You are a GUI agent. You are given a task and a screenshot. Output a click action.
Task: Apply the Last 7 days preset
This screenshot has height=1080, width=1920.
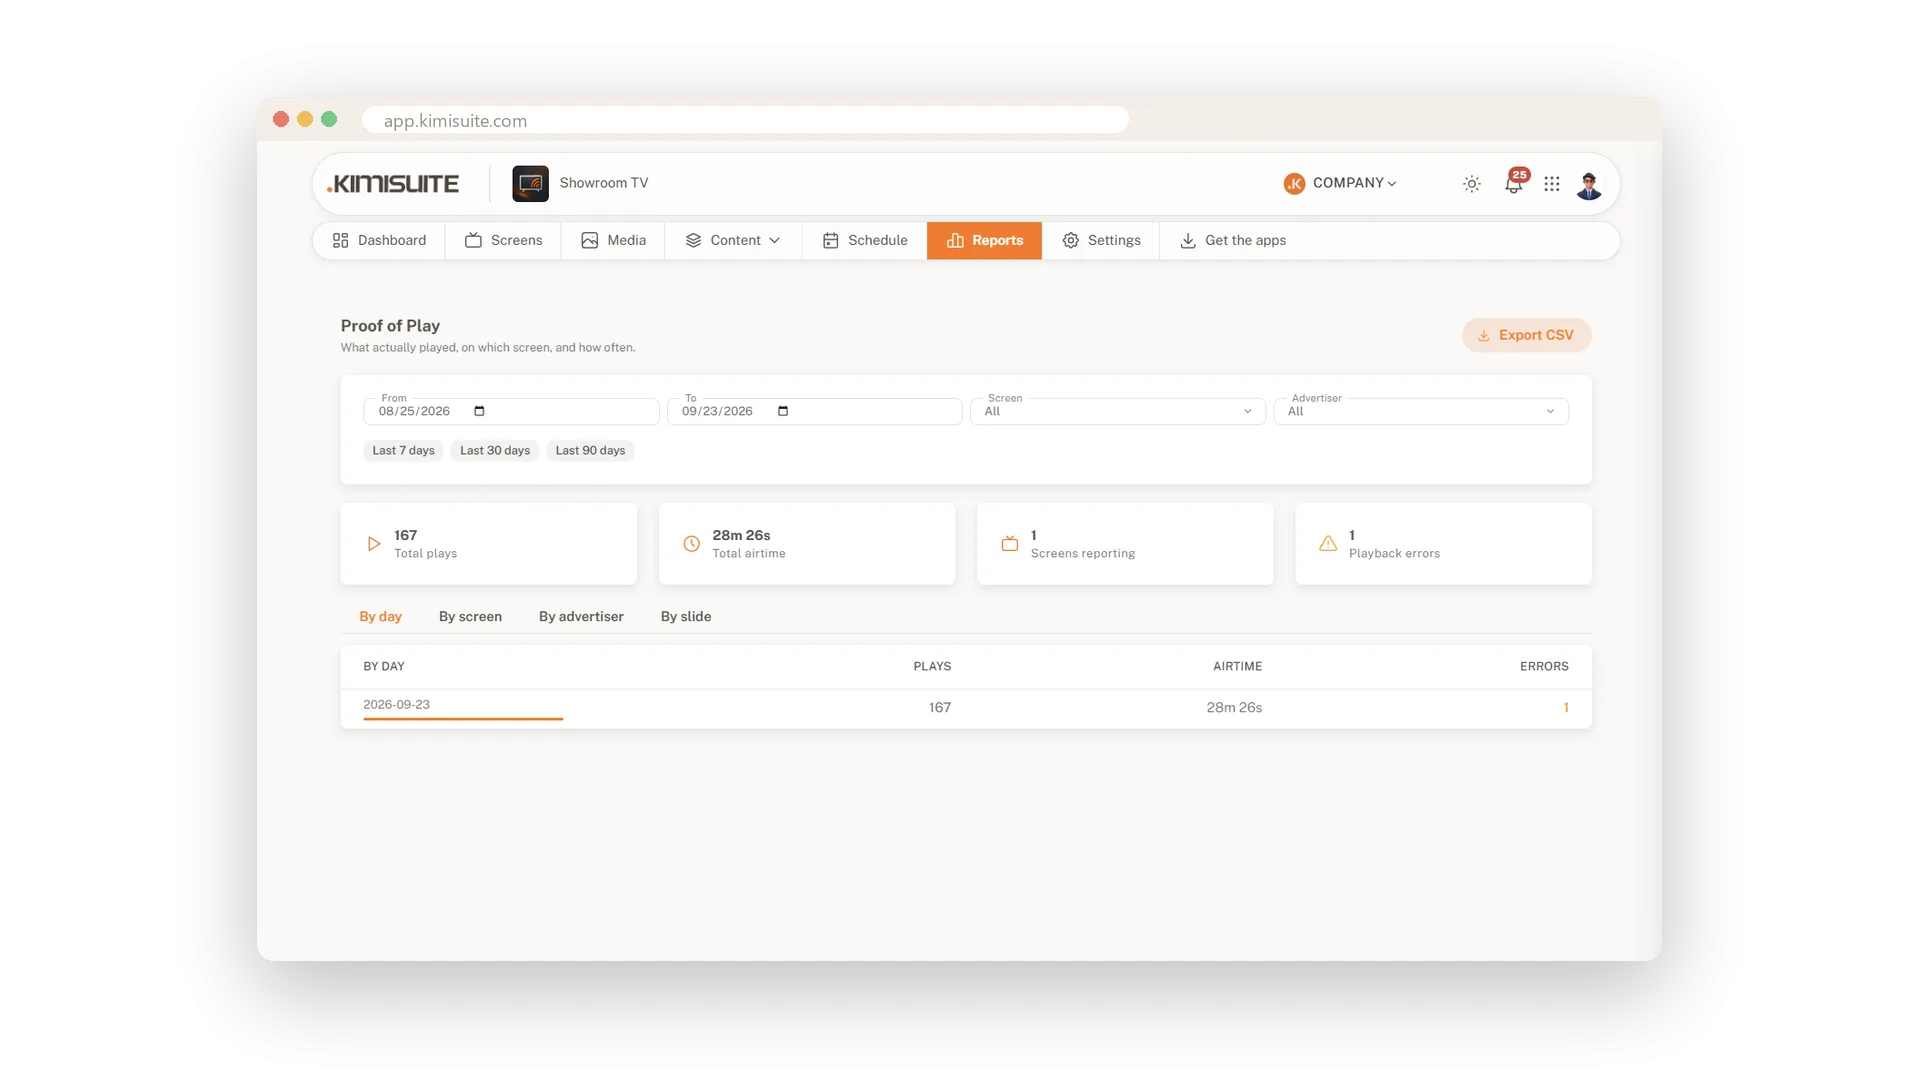pos(403,451)
